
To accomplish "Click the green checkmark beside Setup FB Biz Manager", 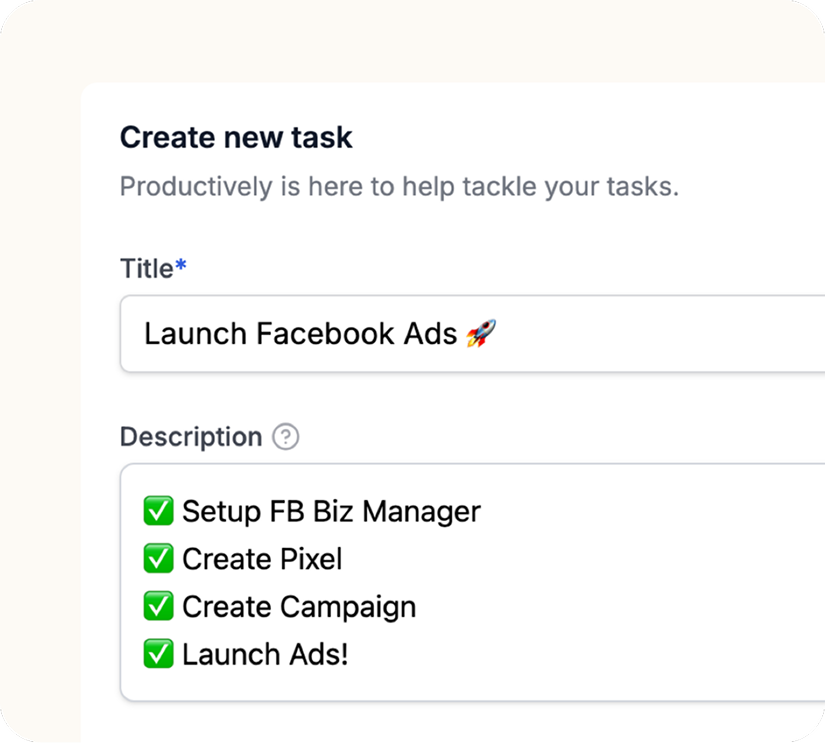I will coord(159,511).
